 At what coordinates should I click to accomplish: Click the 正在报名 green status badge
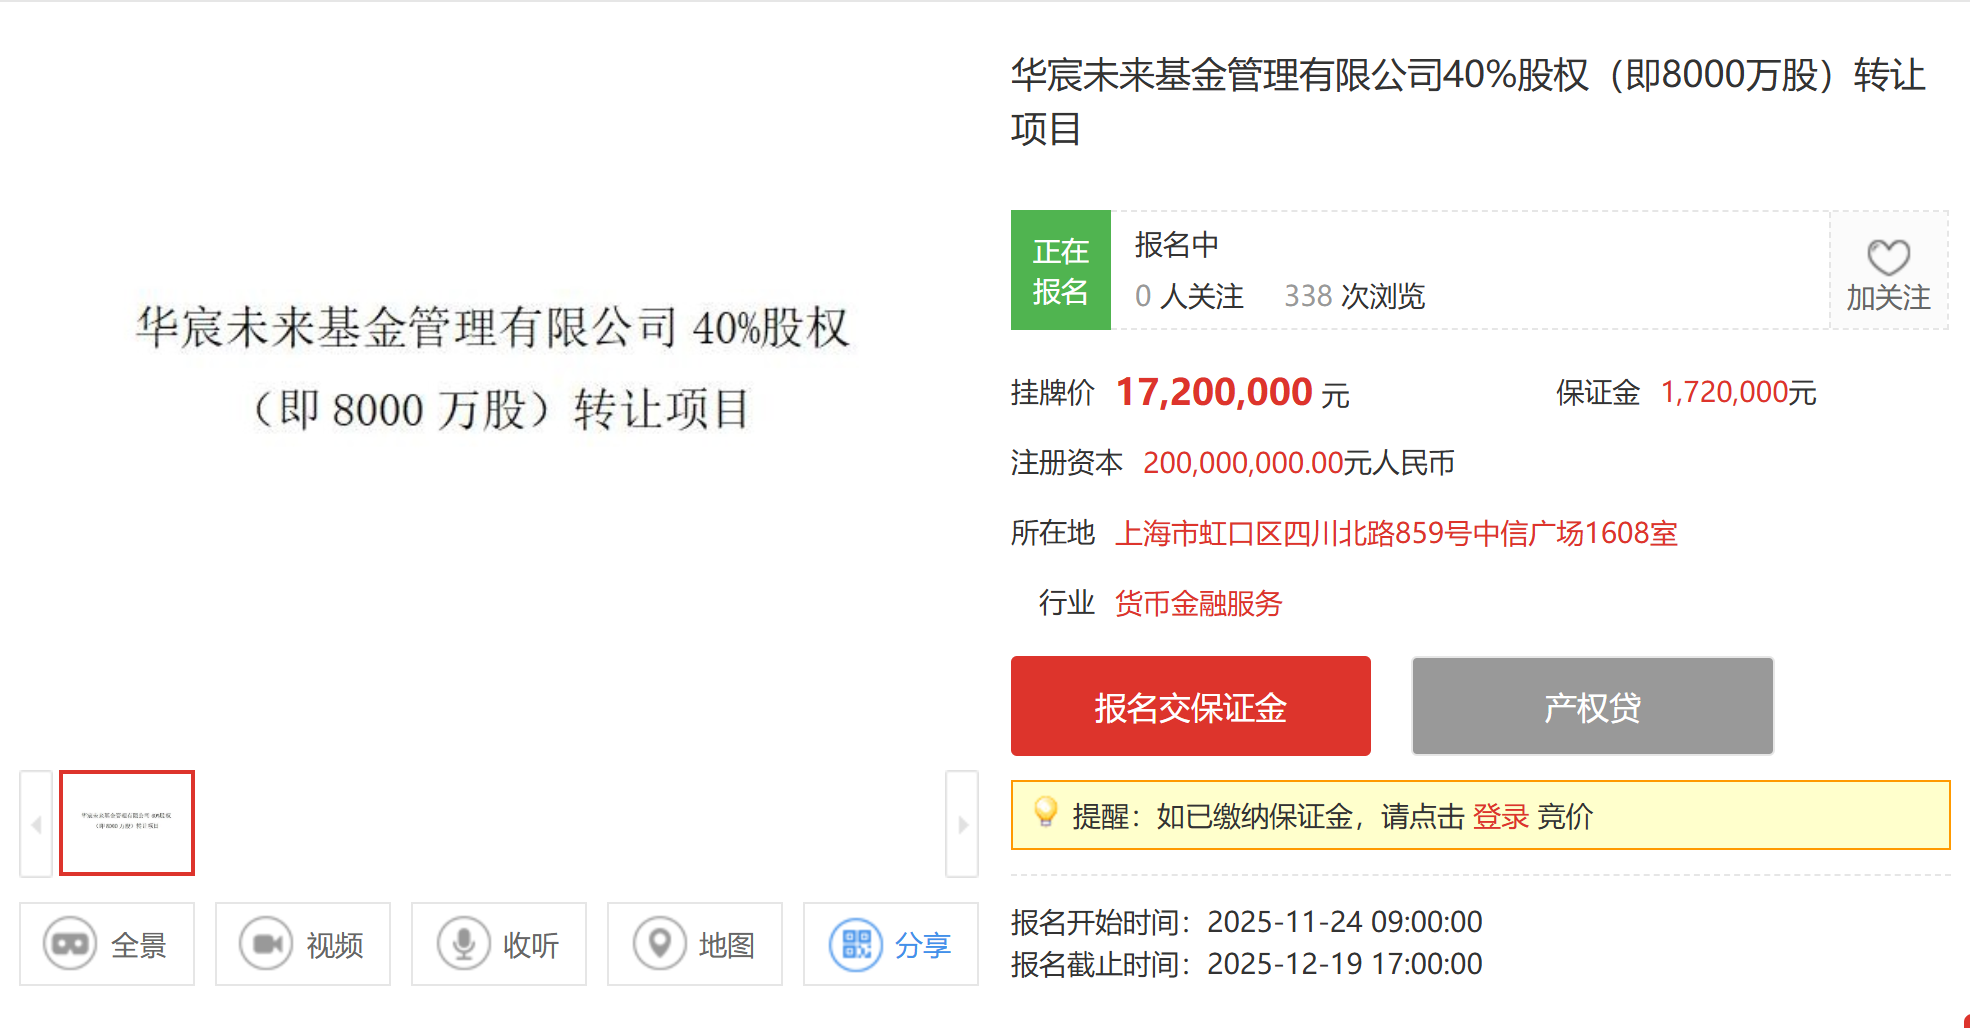coord(1061,270)
